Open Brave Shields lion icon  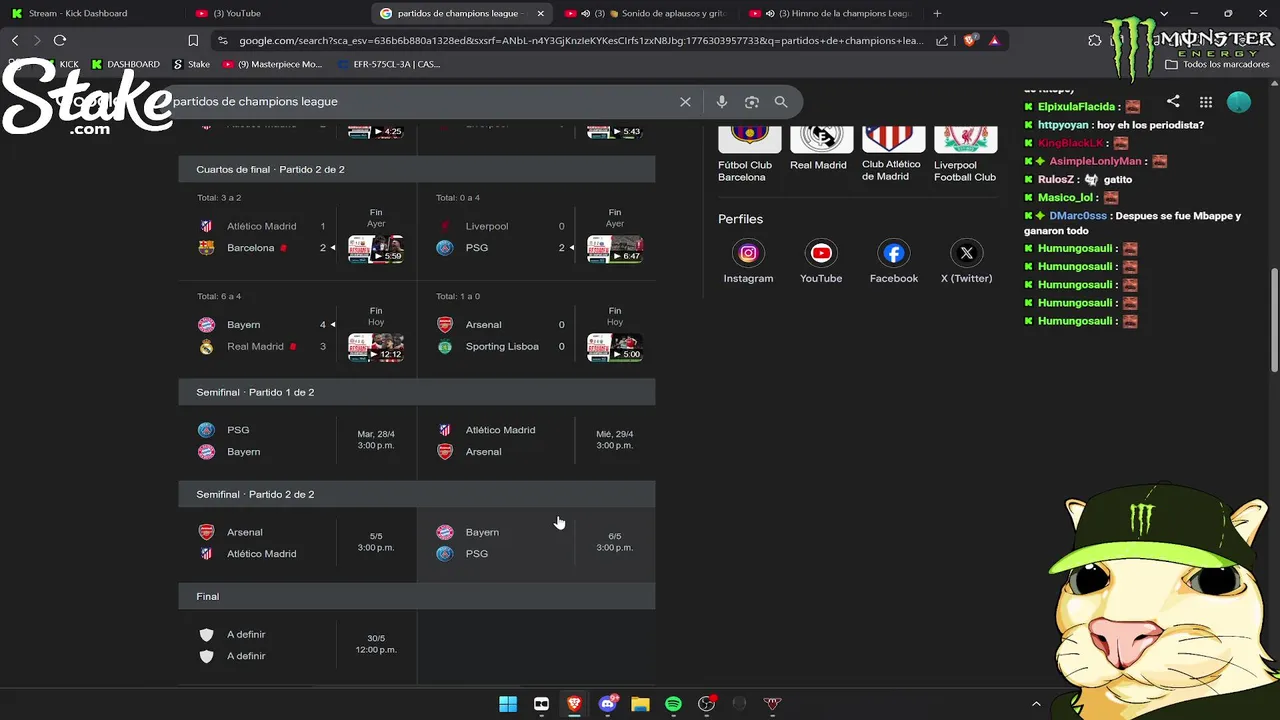pyautogui.click(x=969, y=40)
